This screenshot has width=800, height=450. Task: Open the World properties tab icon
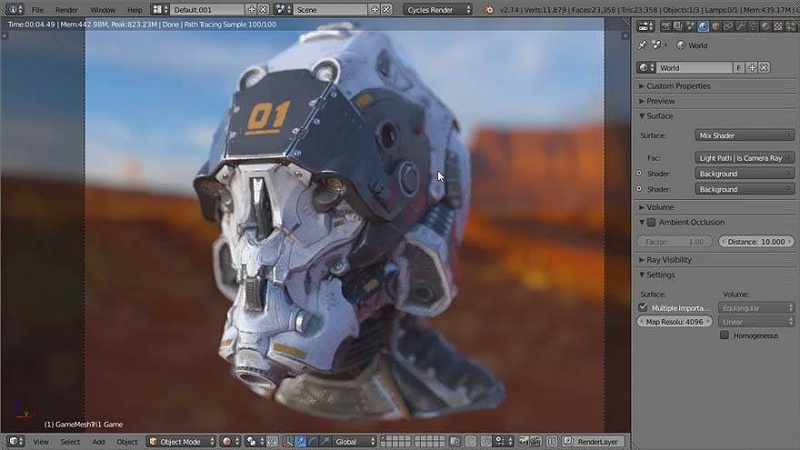tap(703, 26)
